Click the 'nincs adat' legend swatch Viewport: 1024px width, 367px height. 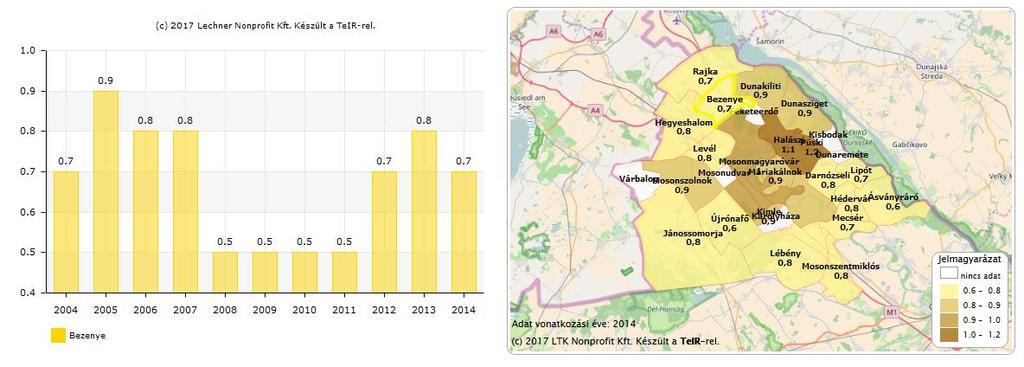948,274
